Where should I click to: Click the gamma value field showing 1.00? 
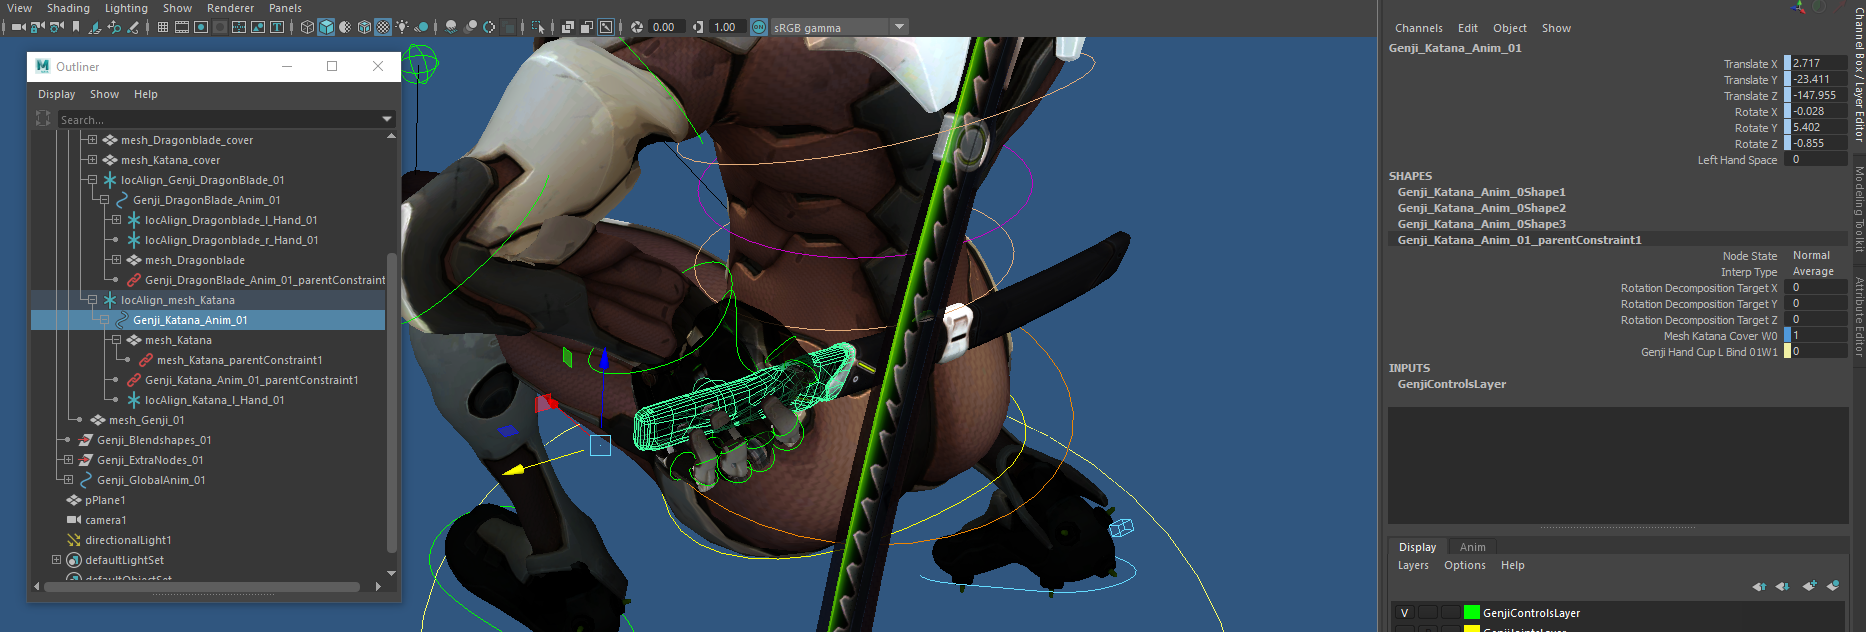727,27
